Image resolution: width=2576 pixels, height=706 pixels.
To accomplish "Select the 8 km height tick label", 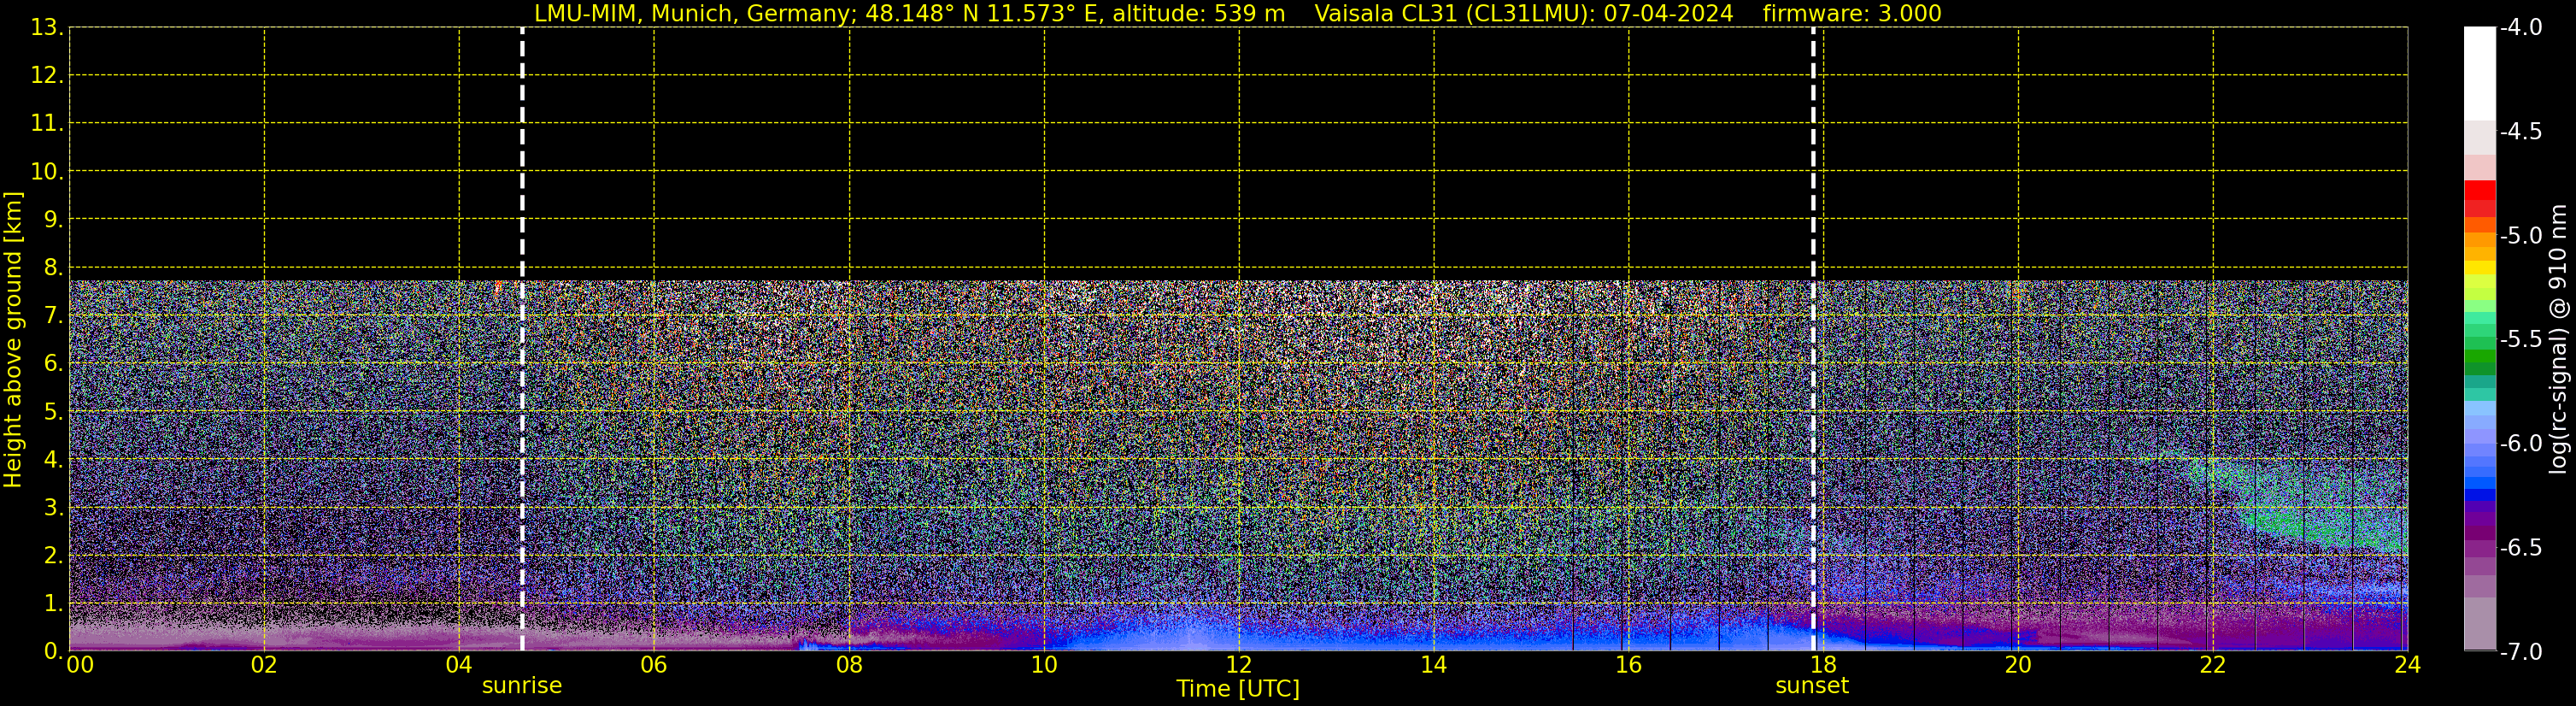I will pyautogui.click(x=52, y=268).
